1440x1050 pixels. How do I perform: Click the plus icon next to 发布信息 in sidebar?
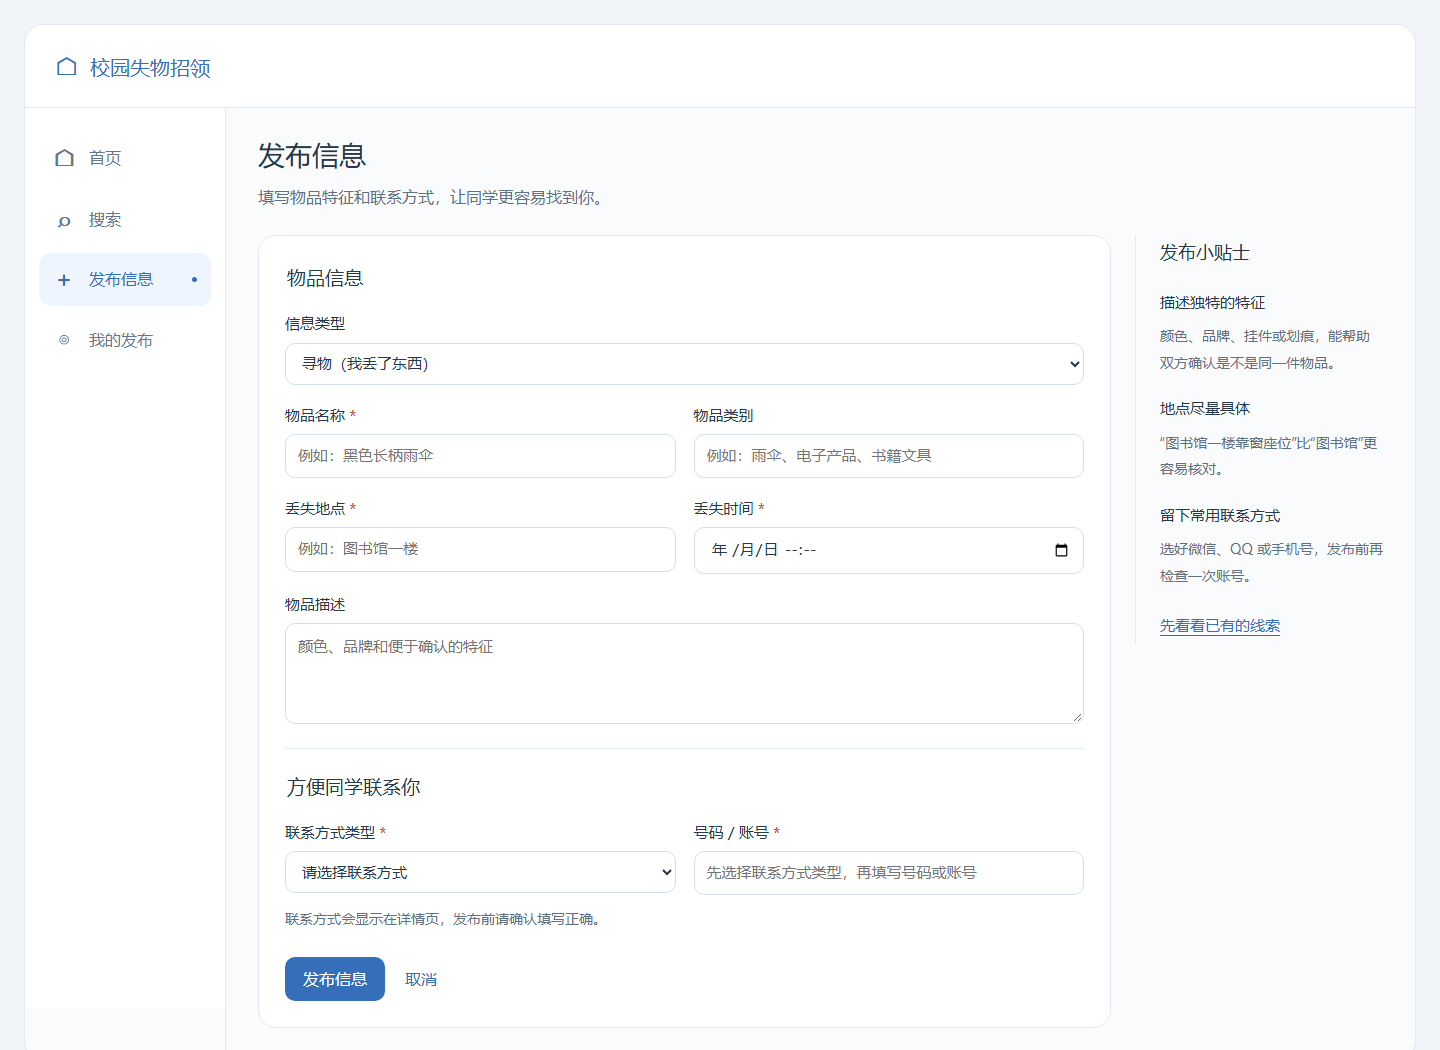coord(64,280)
